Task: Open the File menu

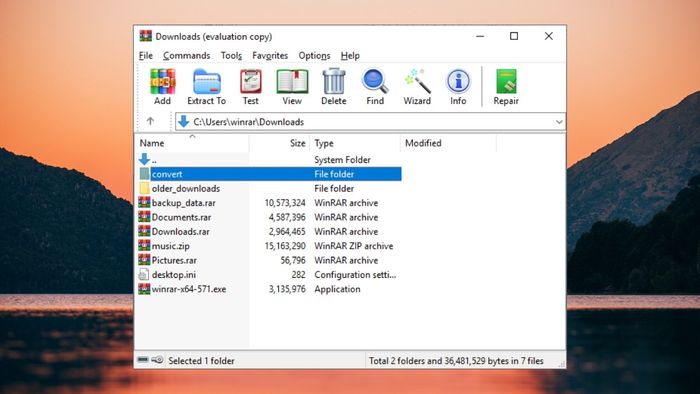Action: [146, 56]
